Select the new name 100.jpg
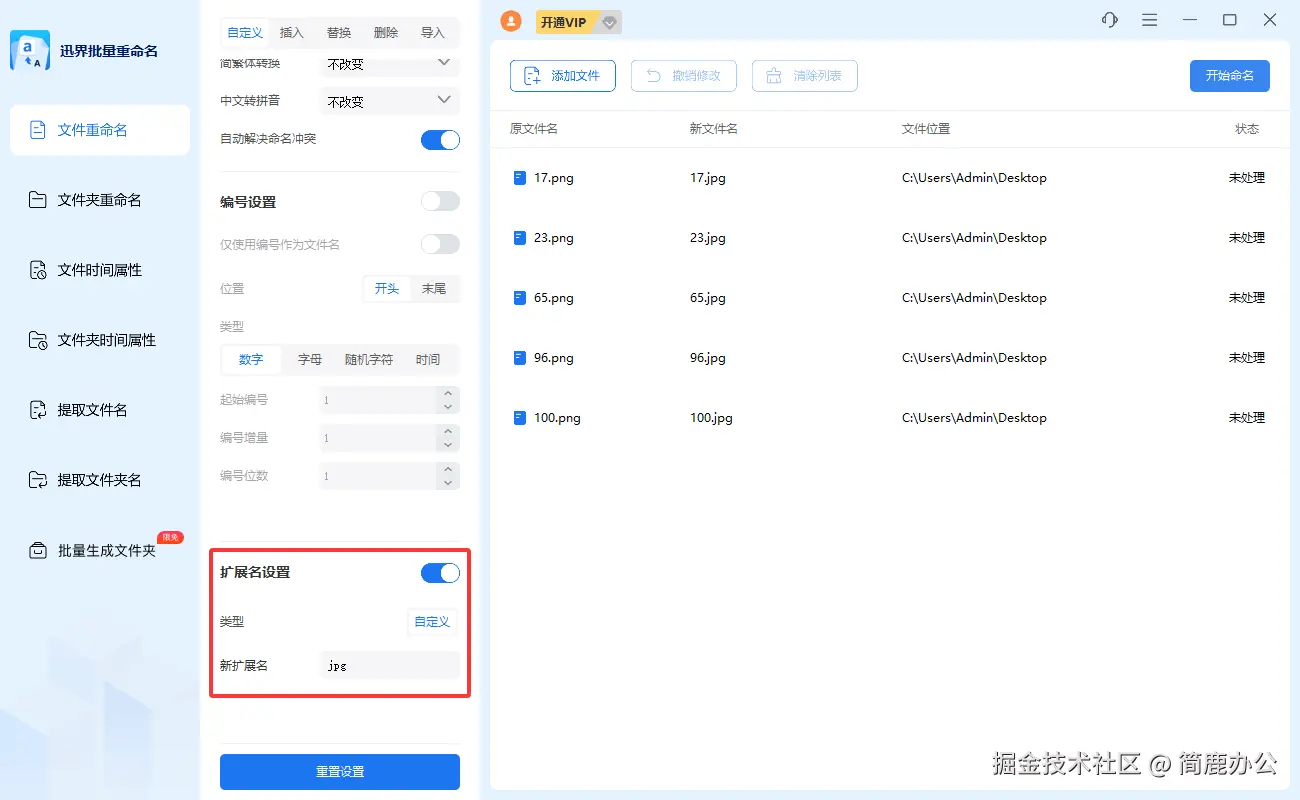1300x800 pixels. coord(711,418)
